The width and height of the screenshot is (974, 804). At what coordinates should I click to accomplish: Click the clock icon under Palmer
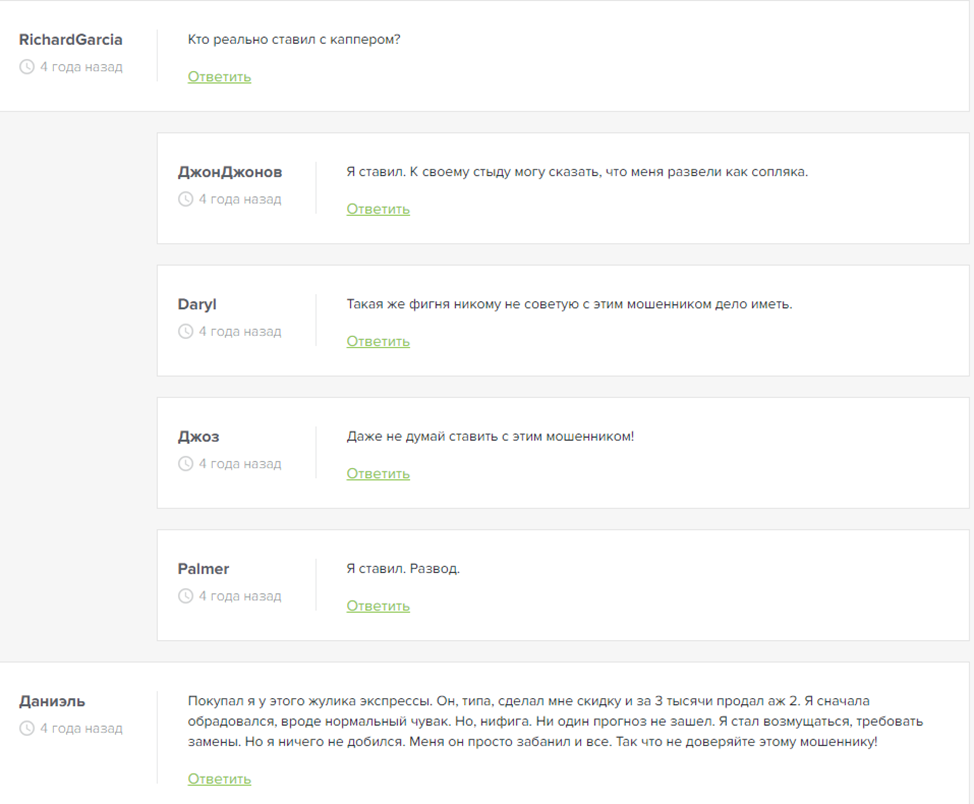(185, 596)
